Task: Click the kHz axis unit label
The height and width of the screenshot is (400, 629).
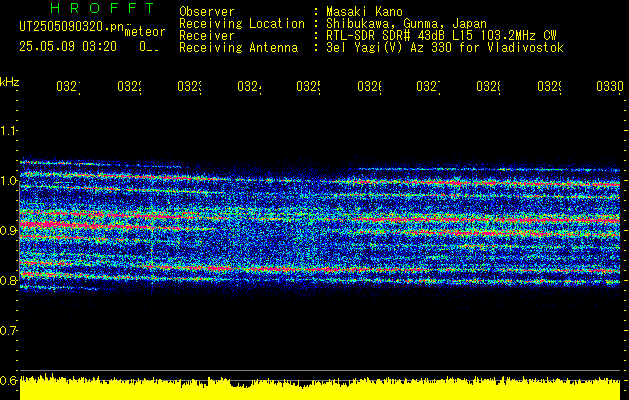Action: tap(10, 83)
